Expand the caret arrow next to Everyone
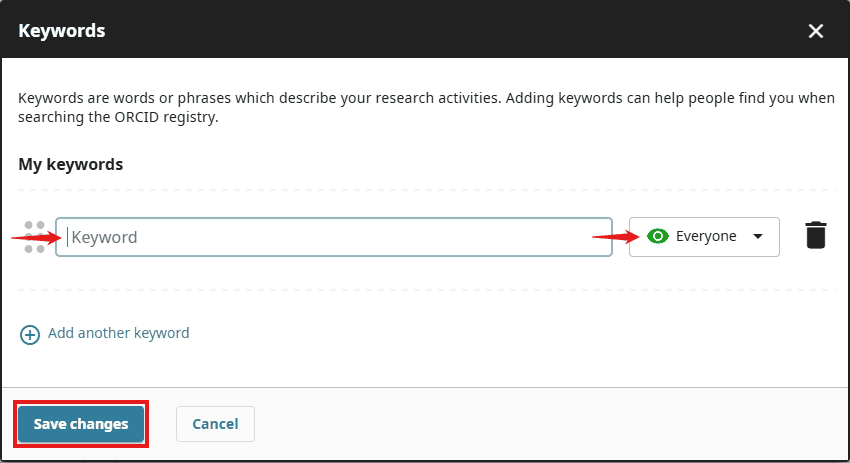850x463 pixels. pyautogui.click(x=758, y=237)
